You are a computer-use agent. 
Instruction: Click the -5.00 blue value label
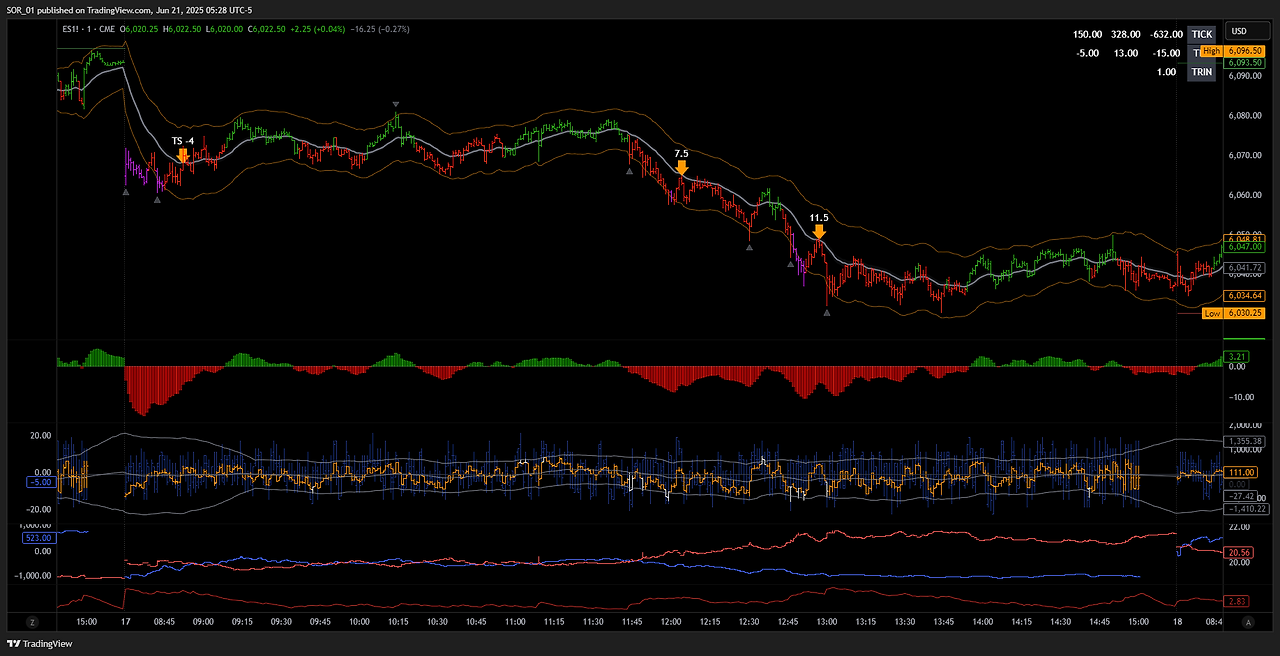[x=40, y=482]
